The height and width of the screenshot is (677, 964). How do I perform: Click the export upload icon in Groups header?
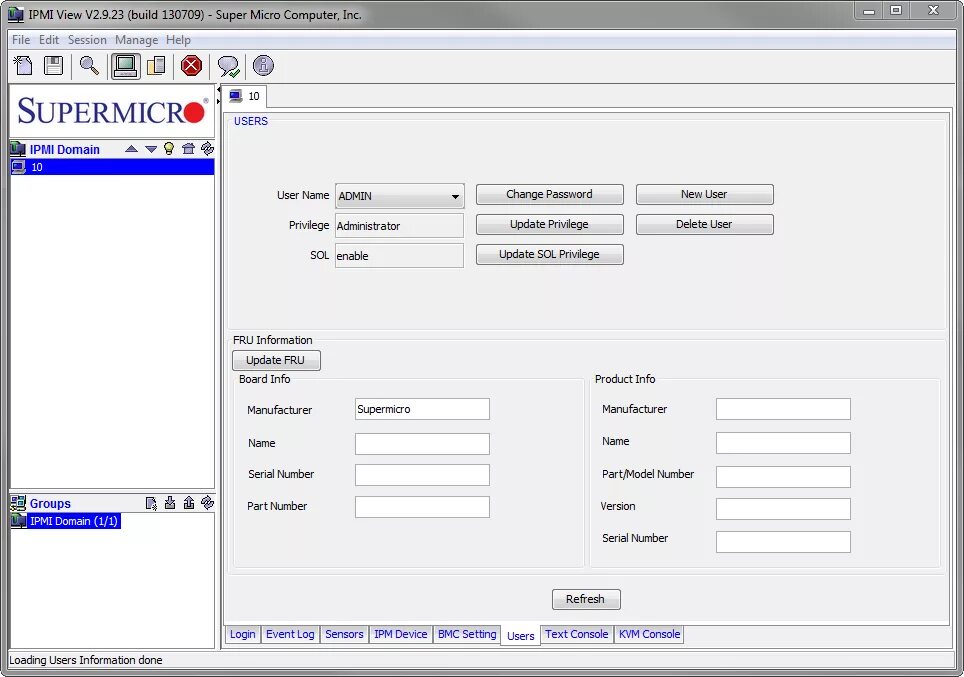189,503
